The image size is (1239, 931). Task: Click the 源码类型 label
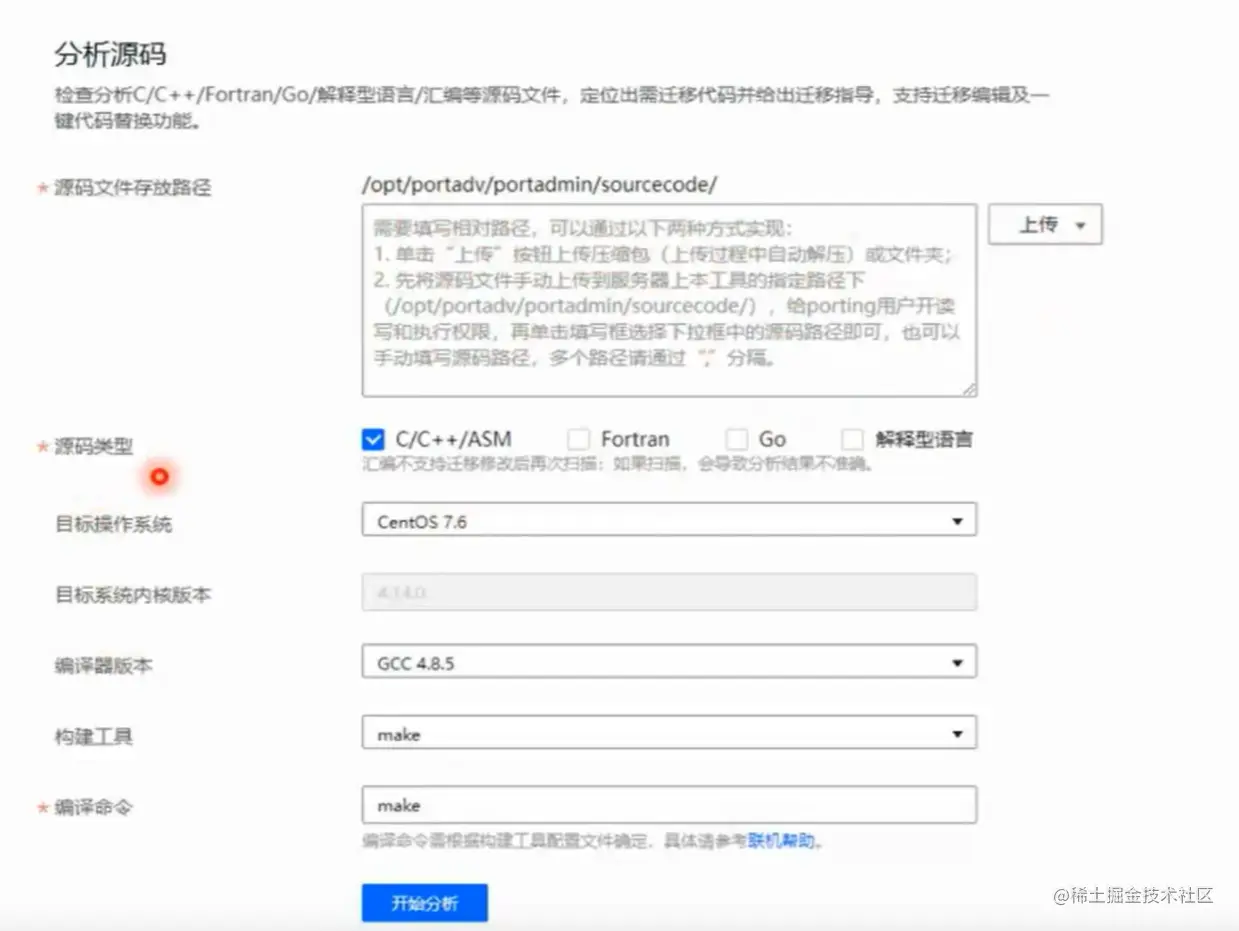[93, 447]
